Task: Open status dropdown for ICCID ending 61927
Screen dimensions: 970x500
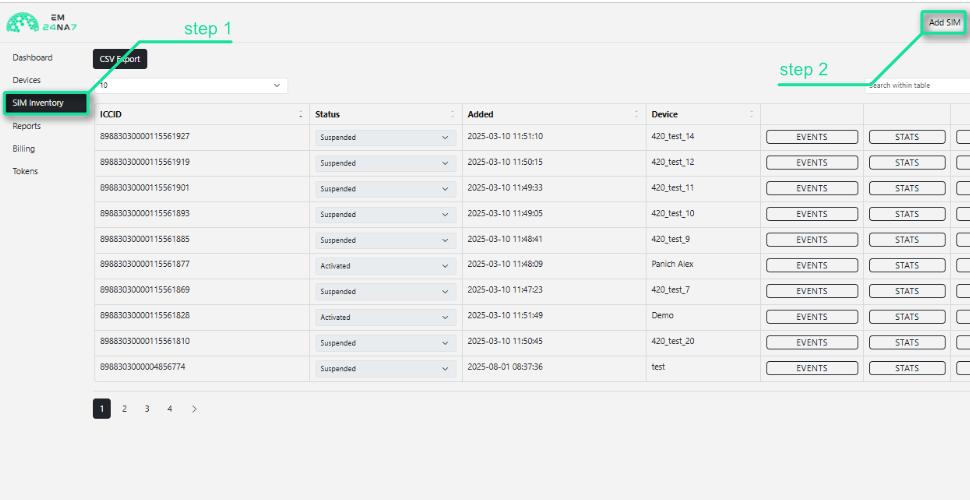Action: [385, 137]
